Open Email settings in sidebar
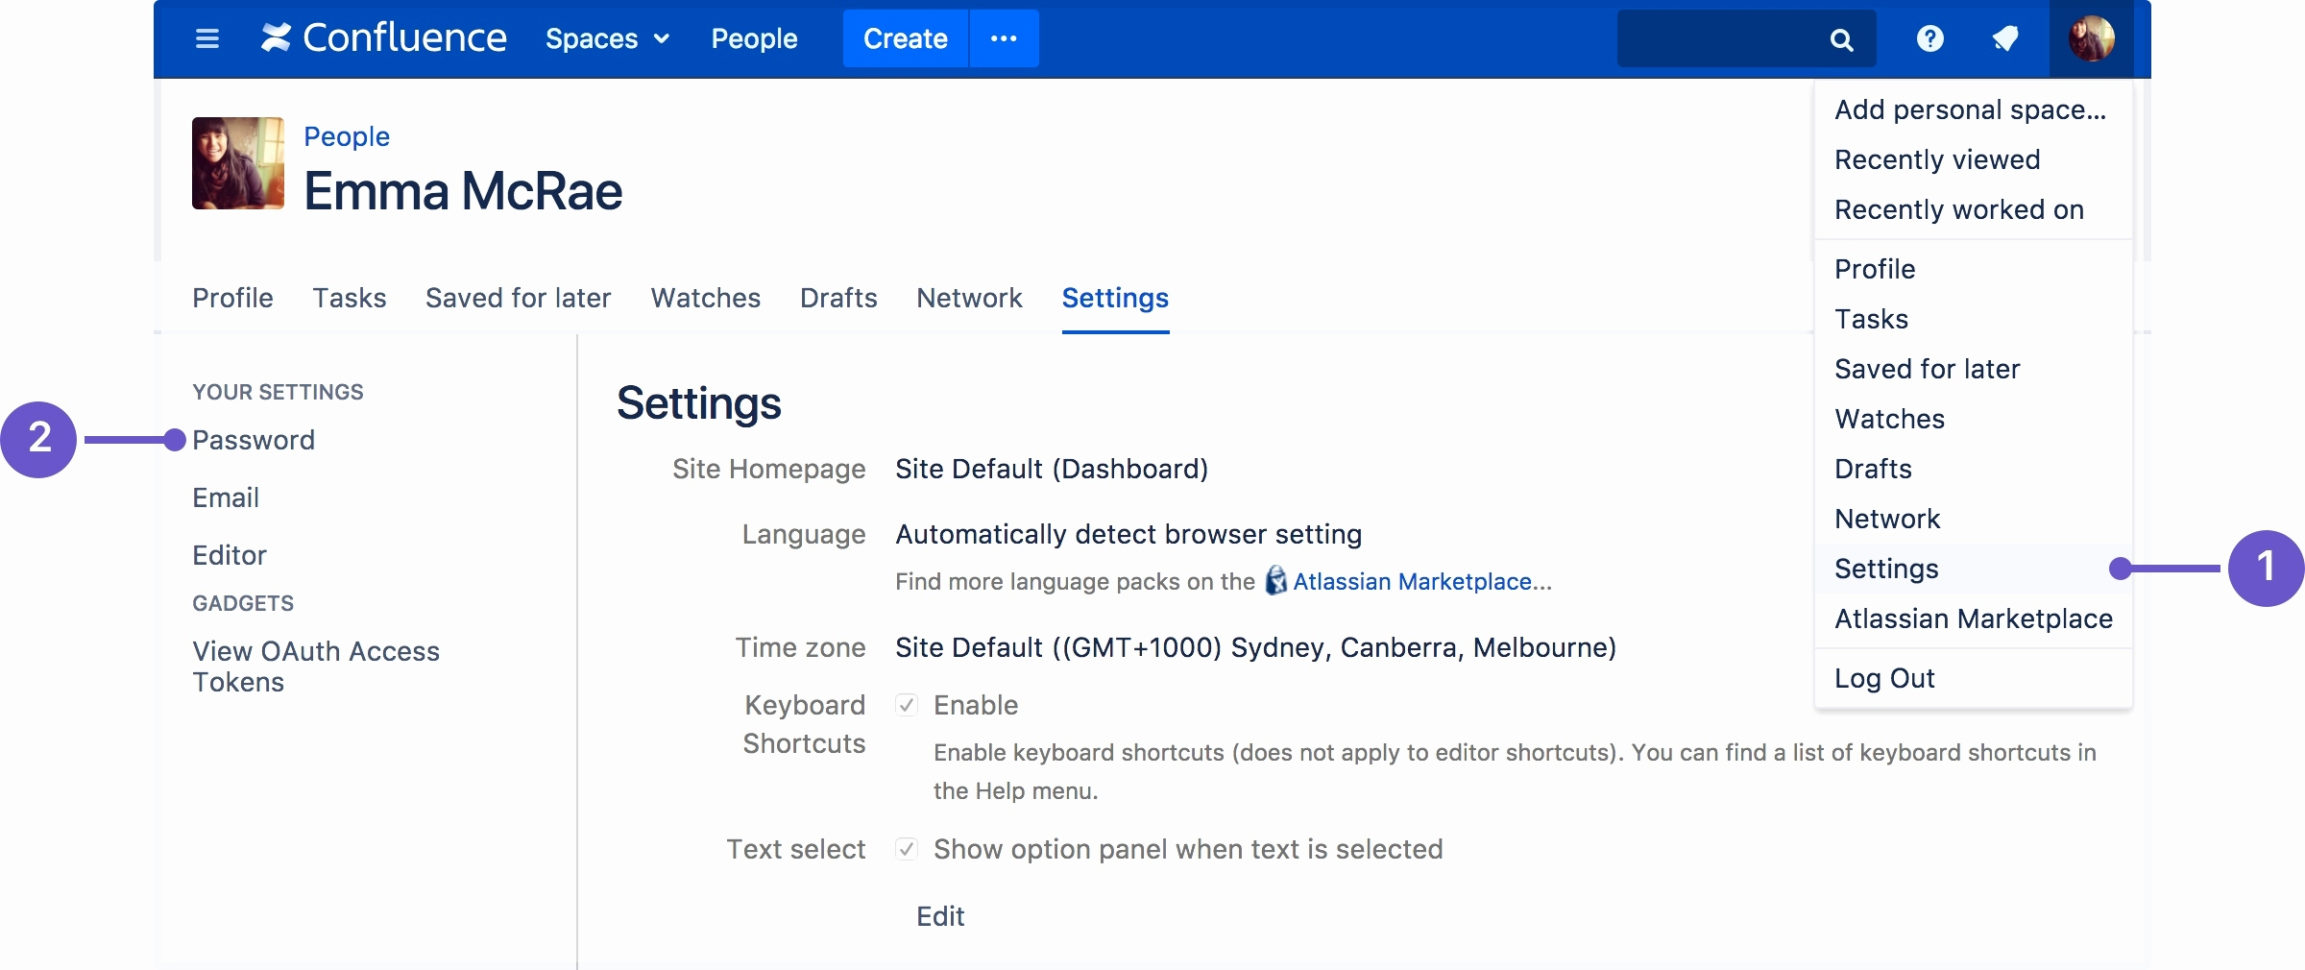Viewport: 2305px width, 970px height. point(226,497)
